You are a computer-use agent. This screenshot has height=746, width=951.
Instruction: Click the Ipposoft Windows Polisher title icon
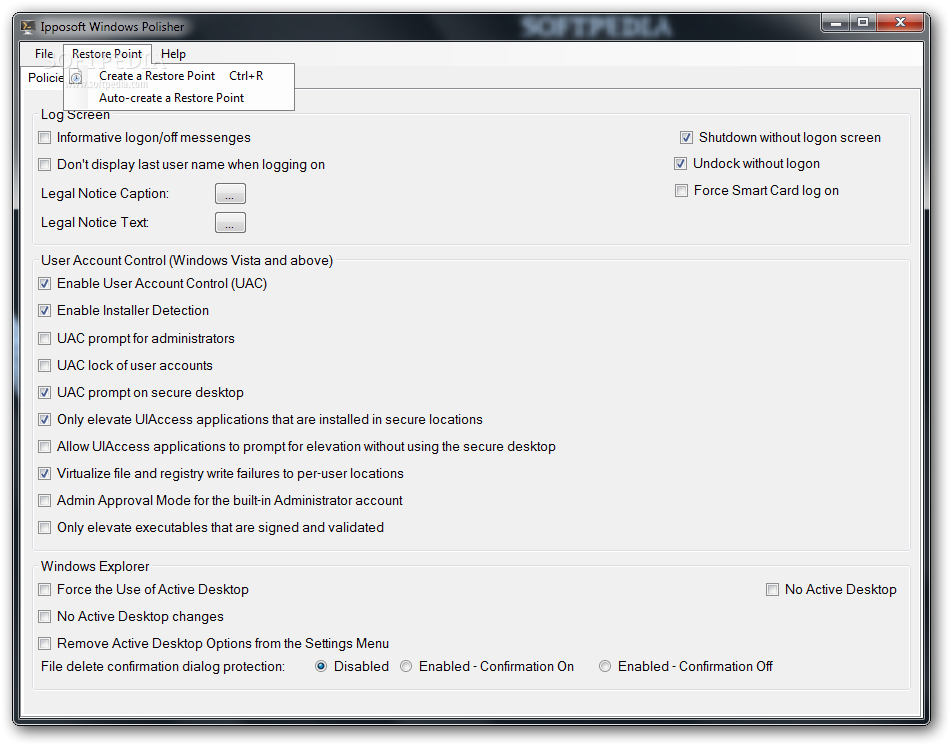[27, 27]
